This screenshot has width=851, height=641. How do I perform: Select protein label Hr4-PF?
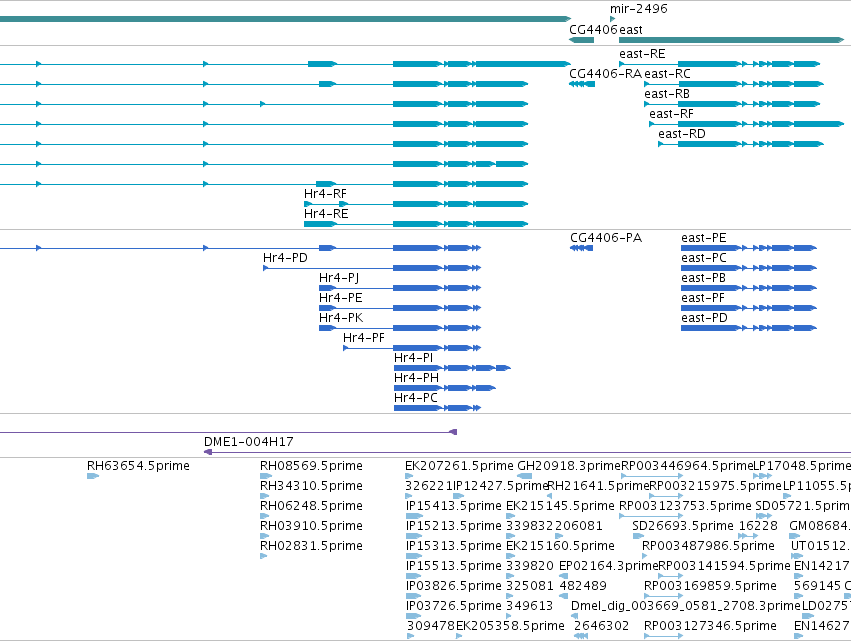(364, 338)
